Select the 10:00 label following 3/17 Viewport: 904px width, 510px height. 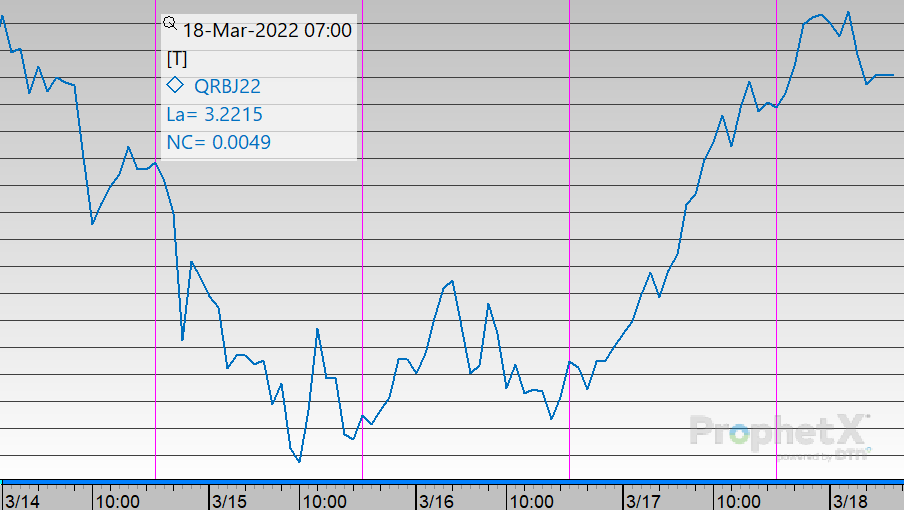coord(738,499)
